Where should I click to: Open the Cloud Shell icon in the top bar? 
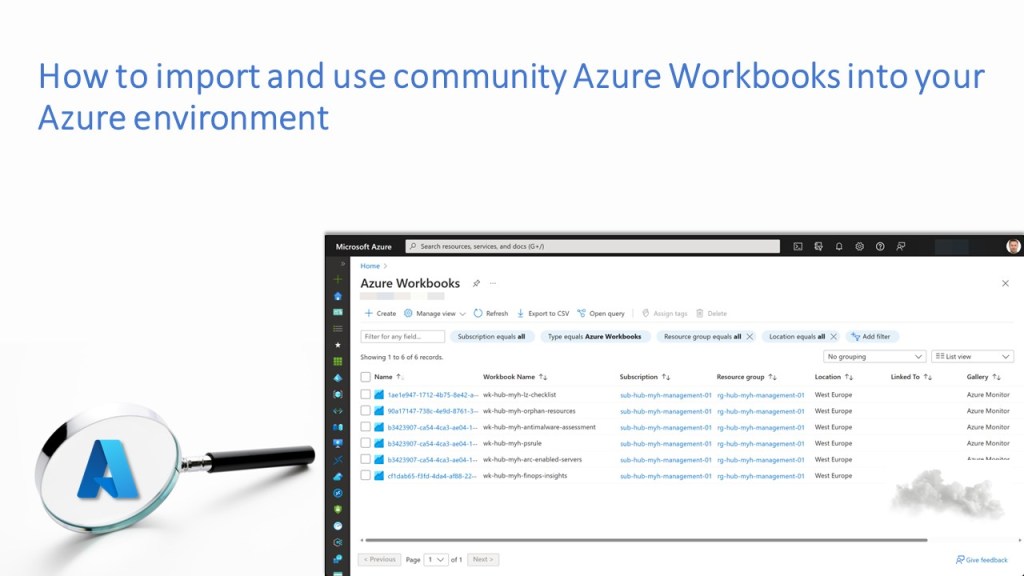pos(798,246)
